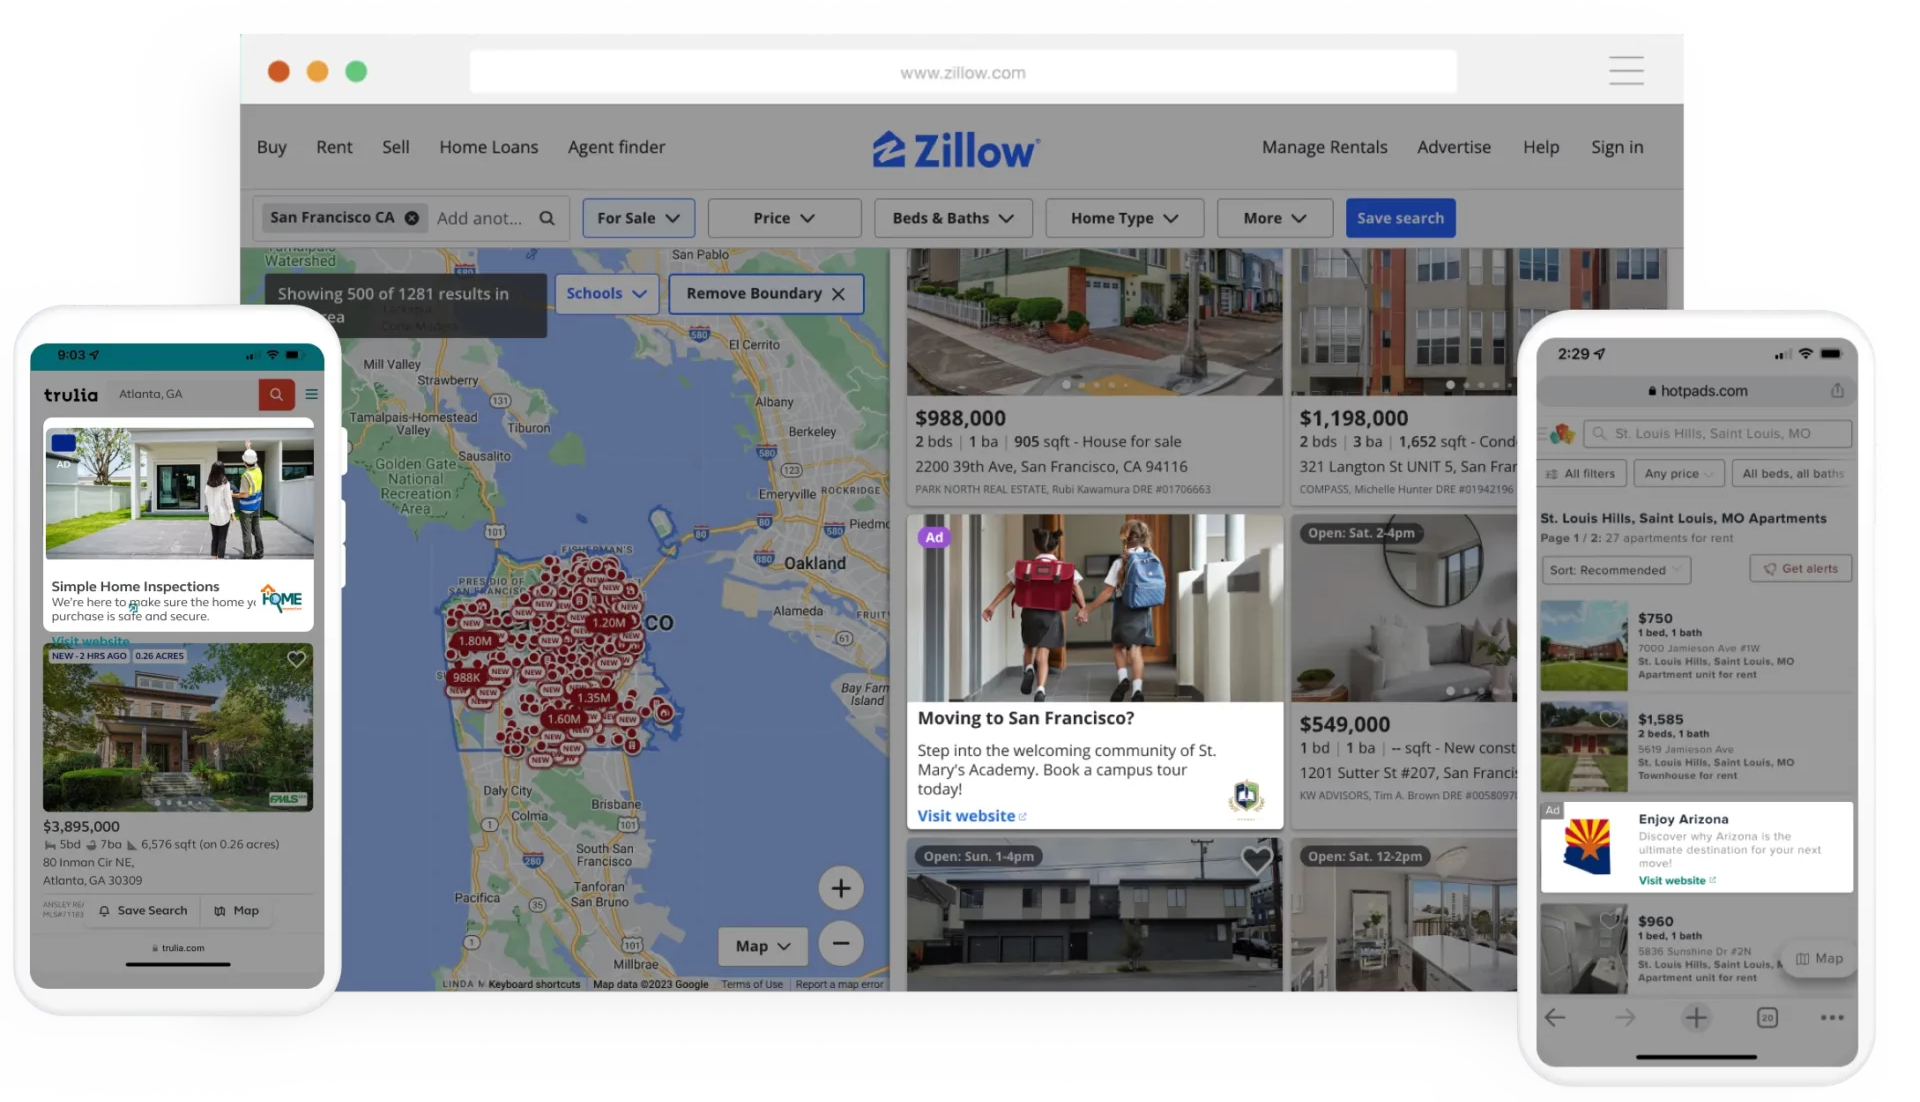This screenshot has height=1102, width=1920.
Task: Click the Zillow logo
Action: [x=956, y=150]
